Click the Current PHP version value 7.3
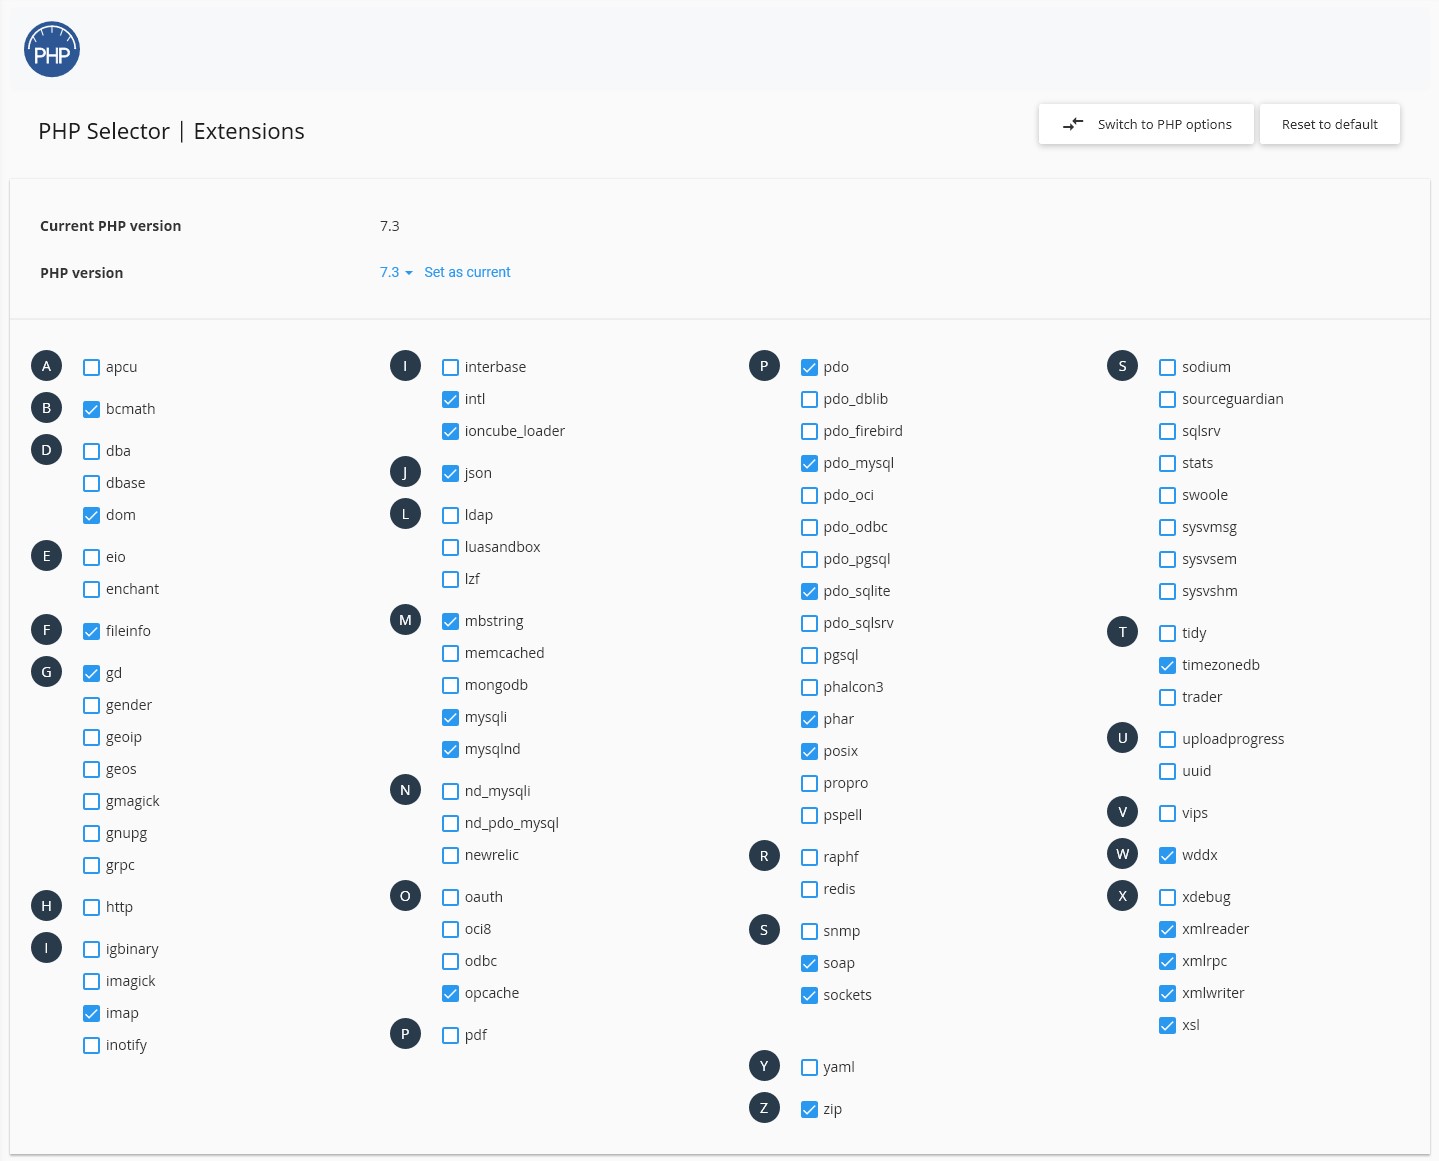The width and height of the screenshot is (1439, 1161). 390,226
